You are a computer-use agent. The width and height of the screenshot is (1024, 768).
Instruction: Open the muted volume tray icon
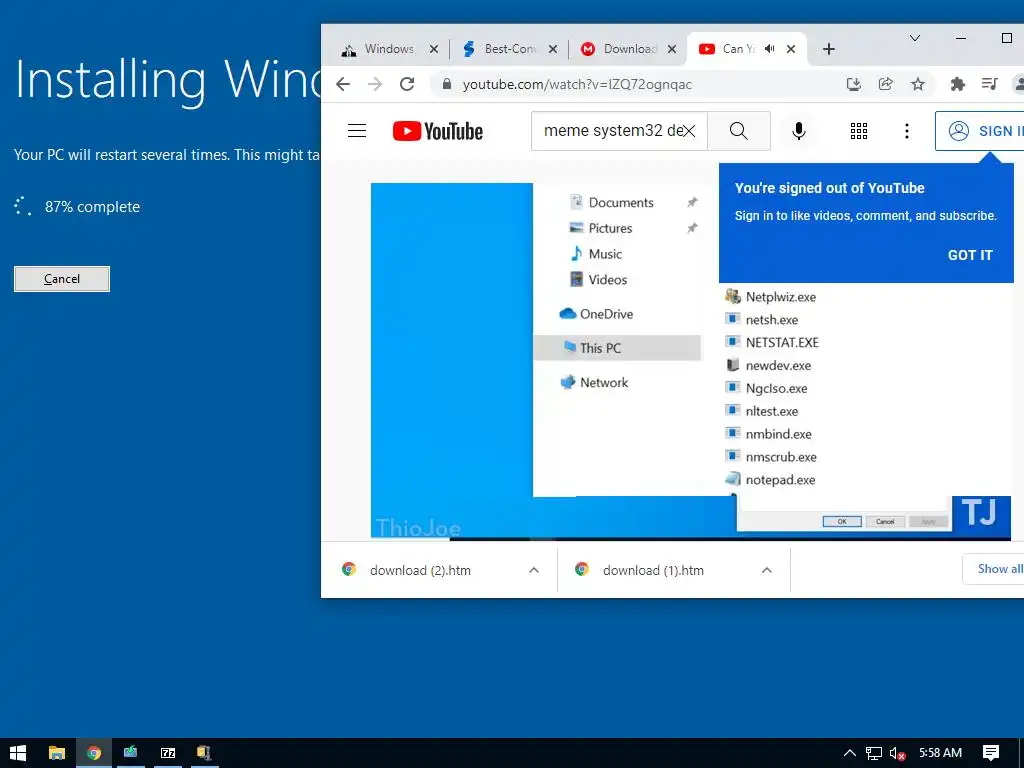click(897, 753)
